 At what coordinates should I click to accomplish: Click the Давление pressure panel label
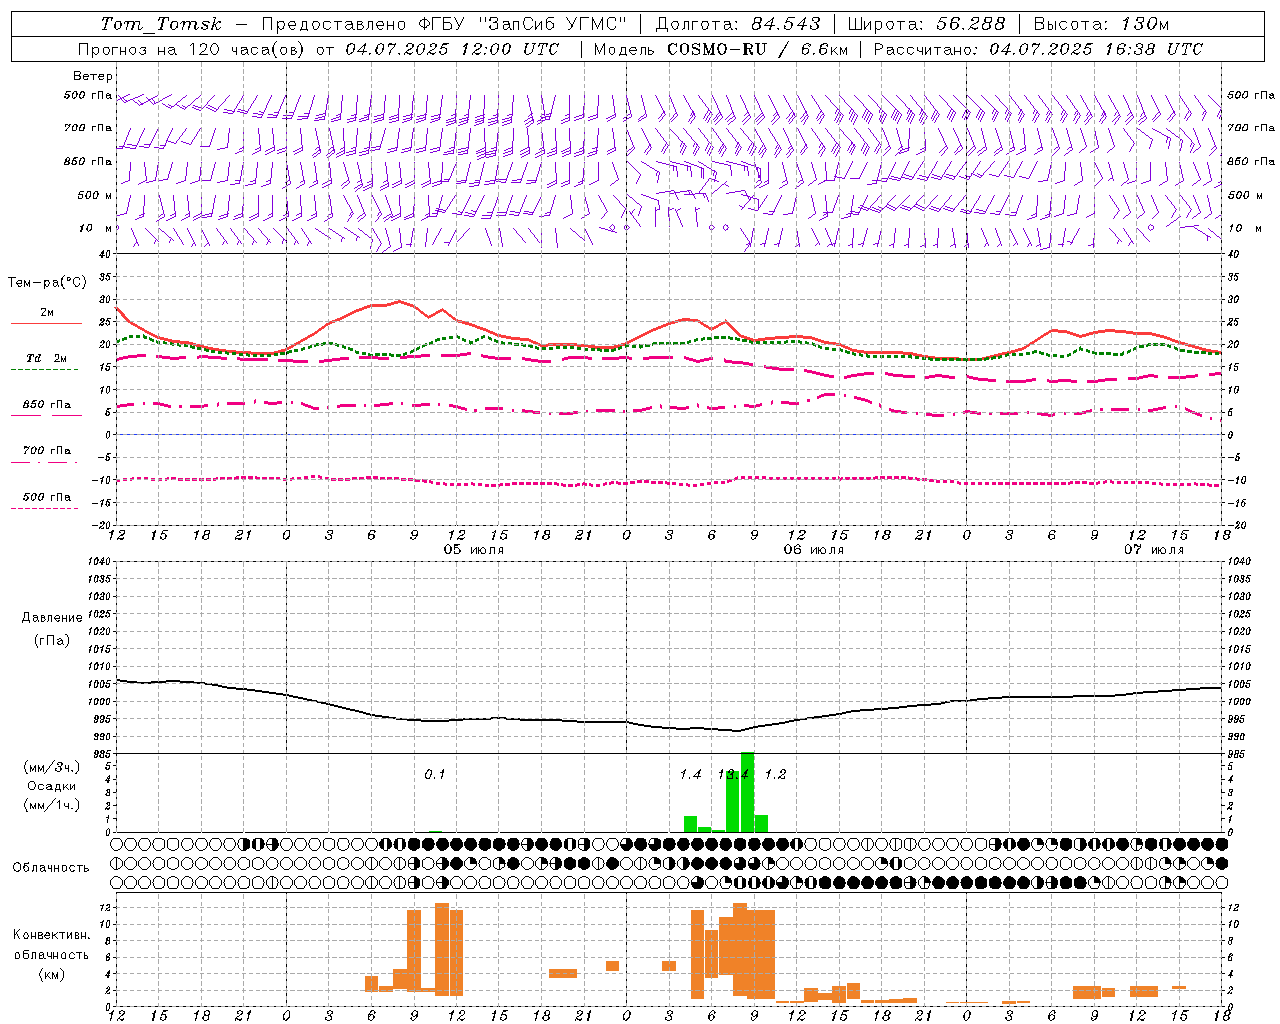point(52,618)
